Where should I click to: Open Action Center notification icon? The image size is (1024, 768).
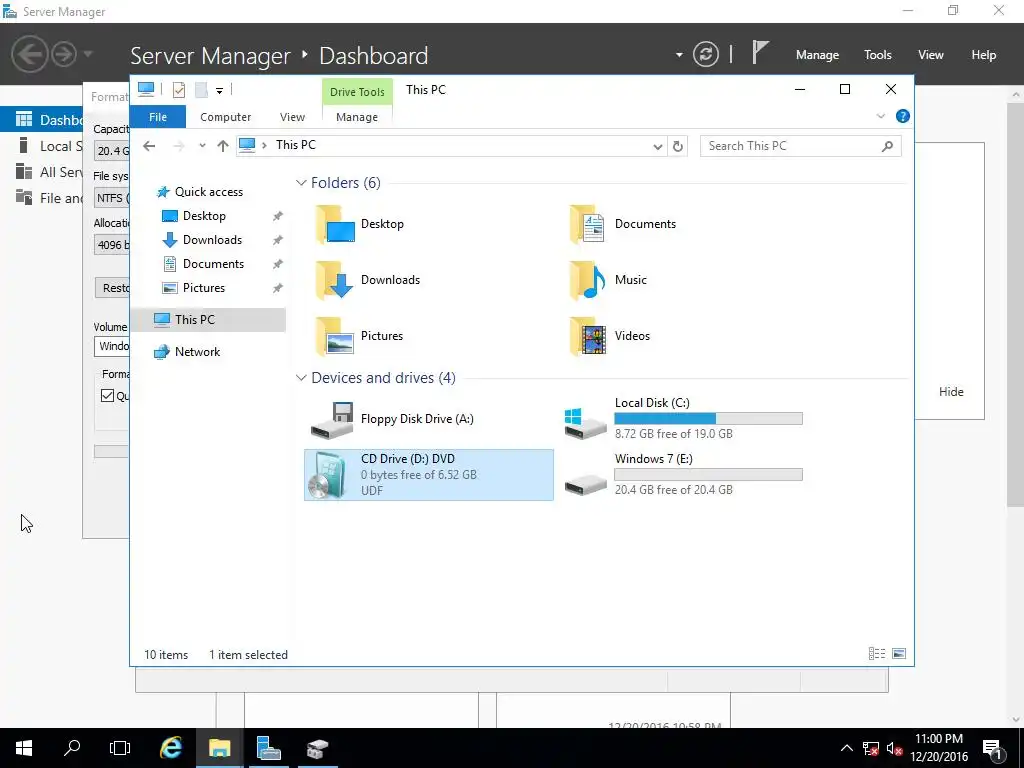pyautogui.click(x=992, y=748)
